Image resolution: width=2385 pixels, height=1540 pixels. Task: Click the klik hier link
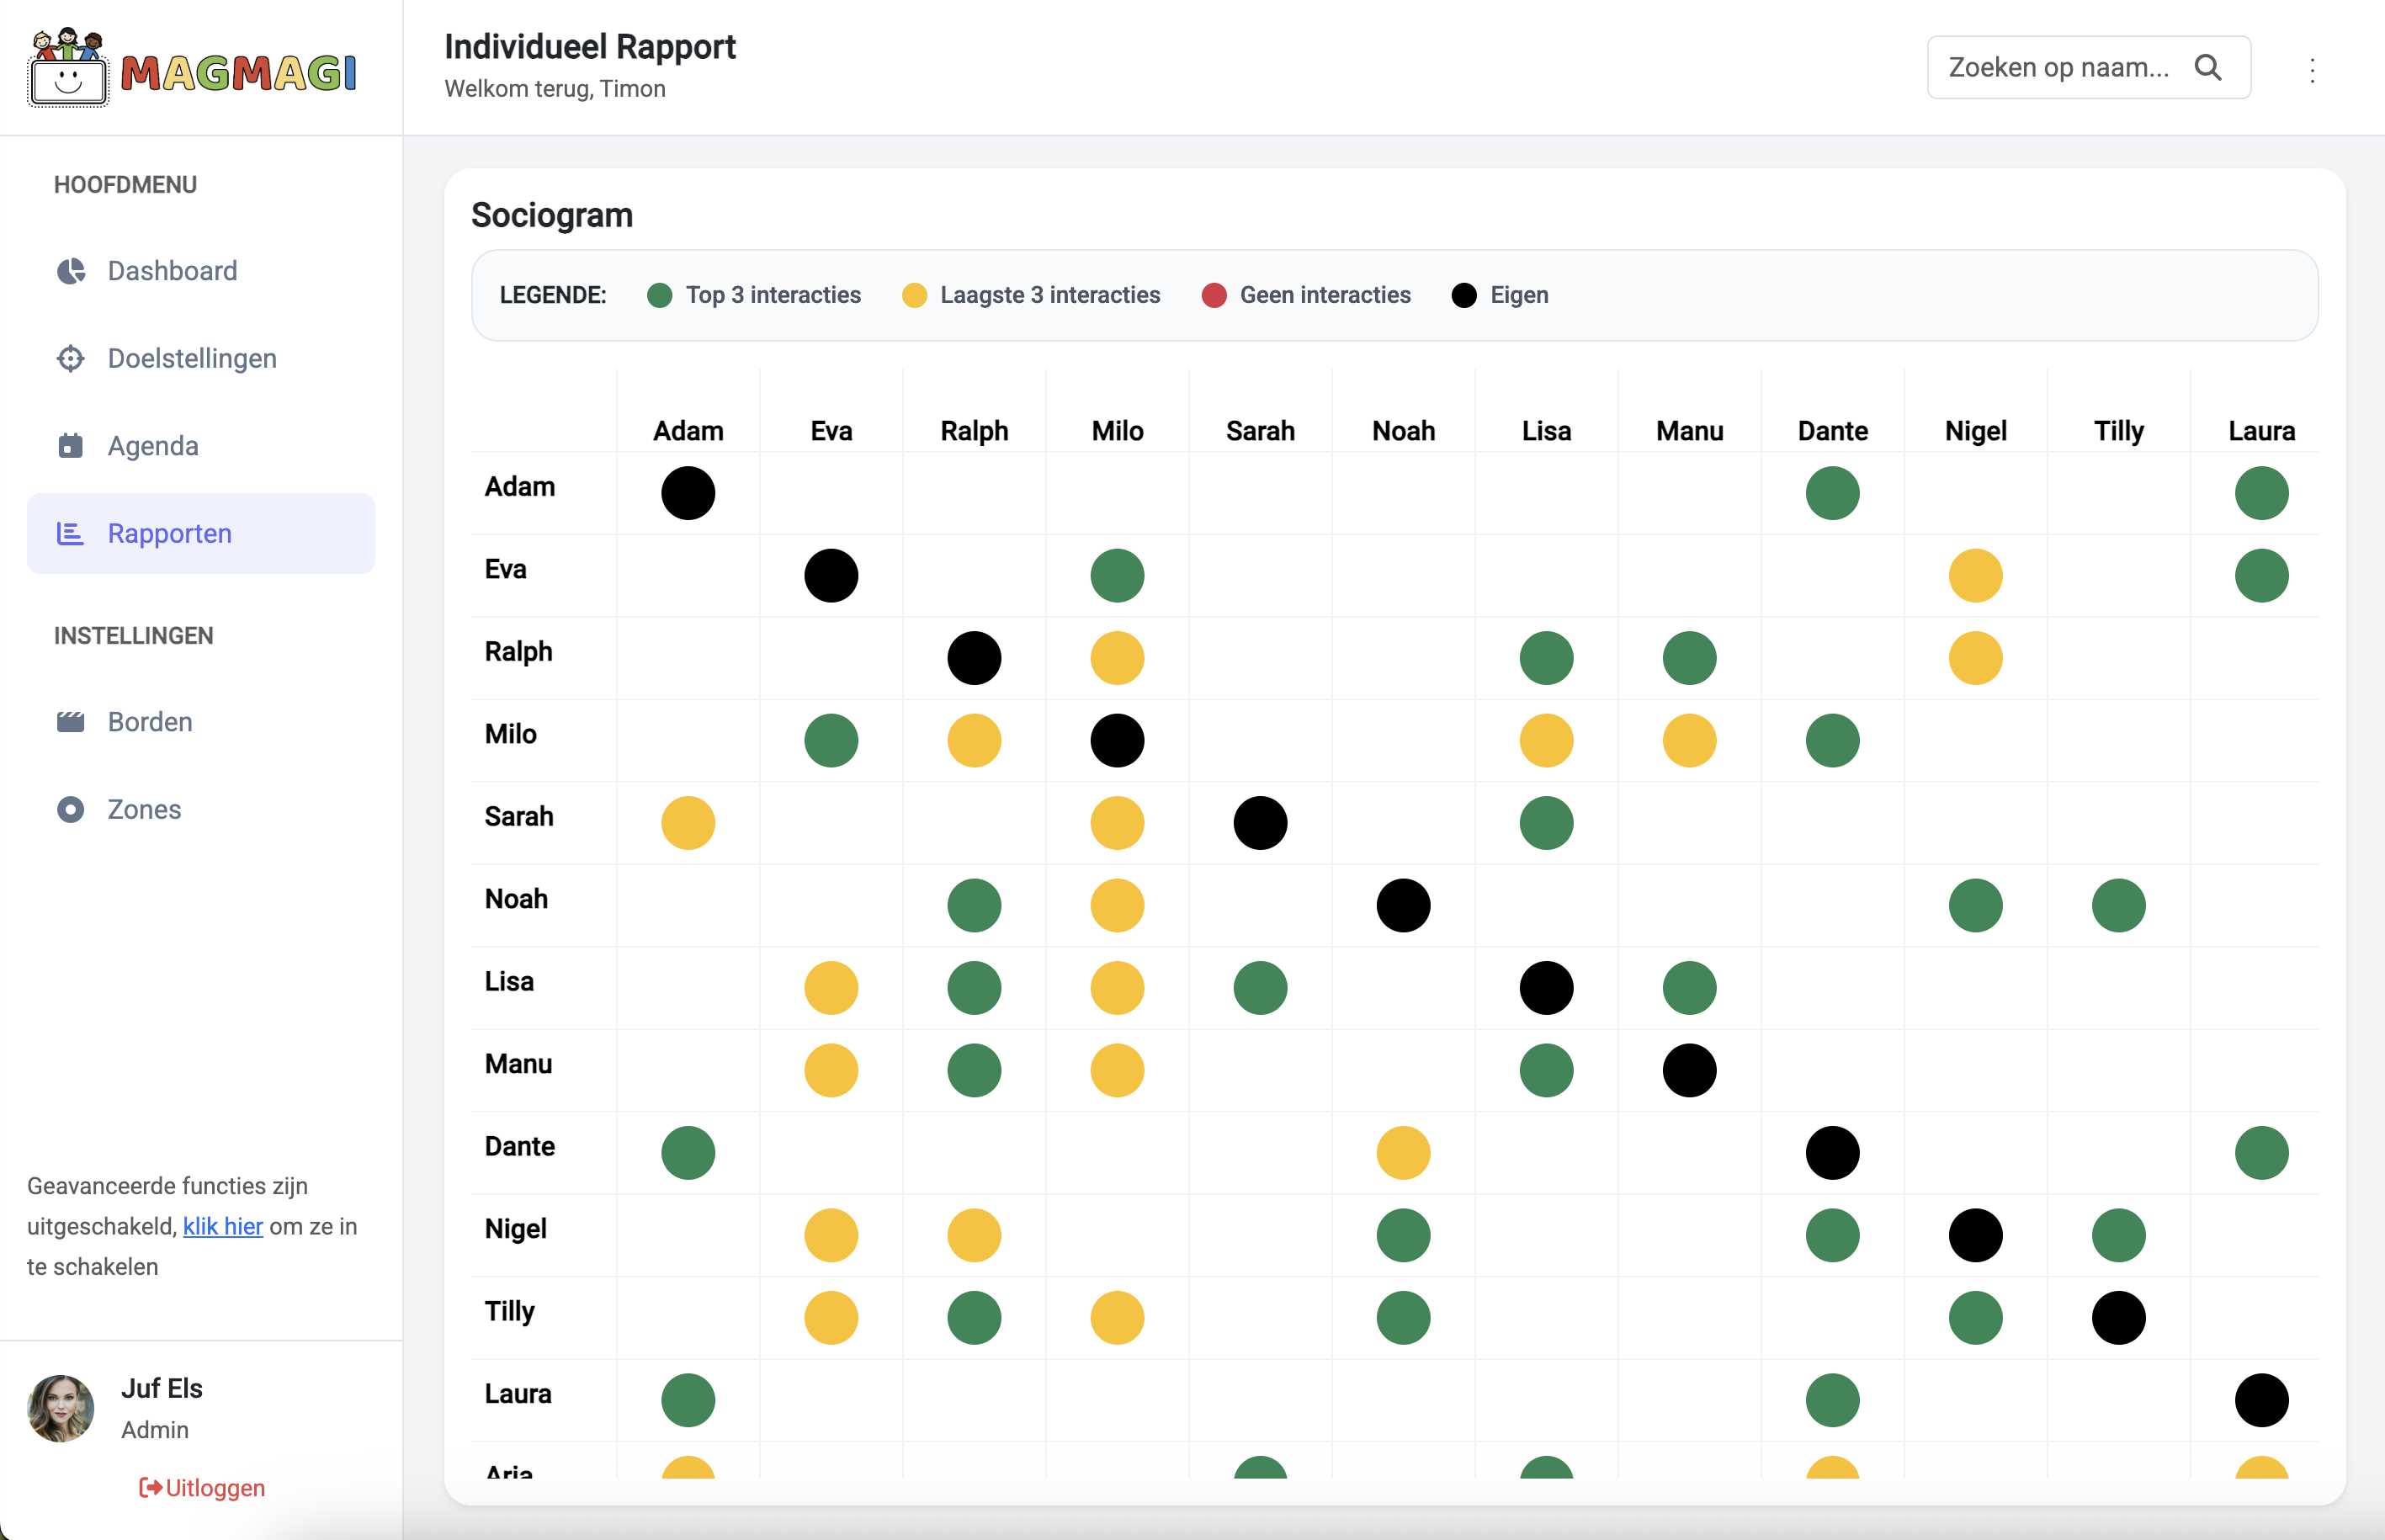pyautogui.click(x=222, y=1226)
